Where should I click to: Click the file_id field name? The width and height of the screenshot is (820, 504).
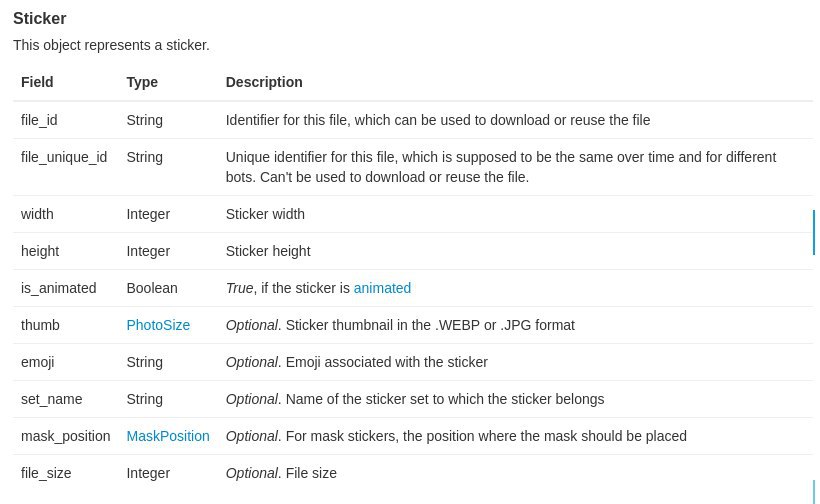pyautogui.click(x=39, y=120)
